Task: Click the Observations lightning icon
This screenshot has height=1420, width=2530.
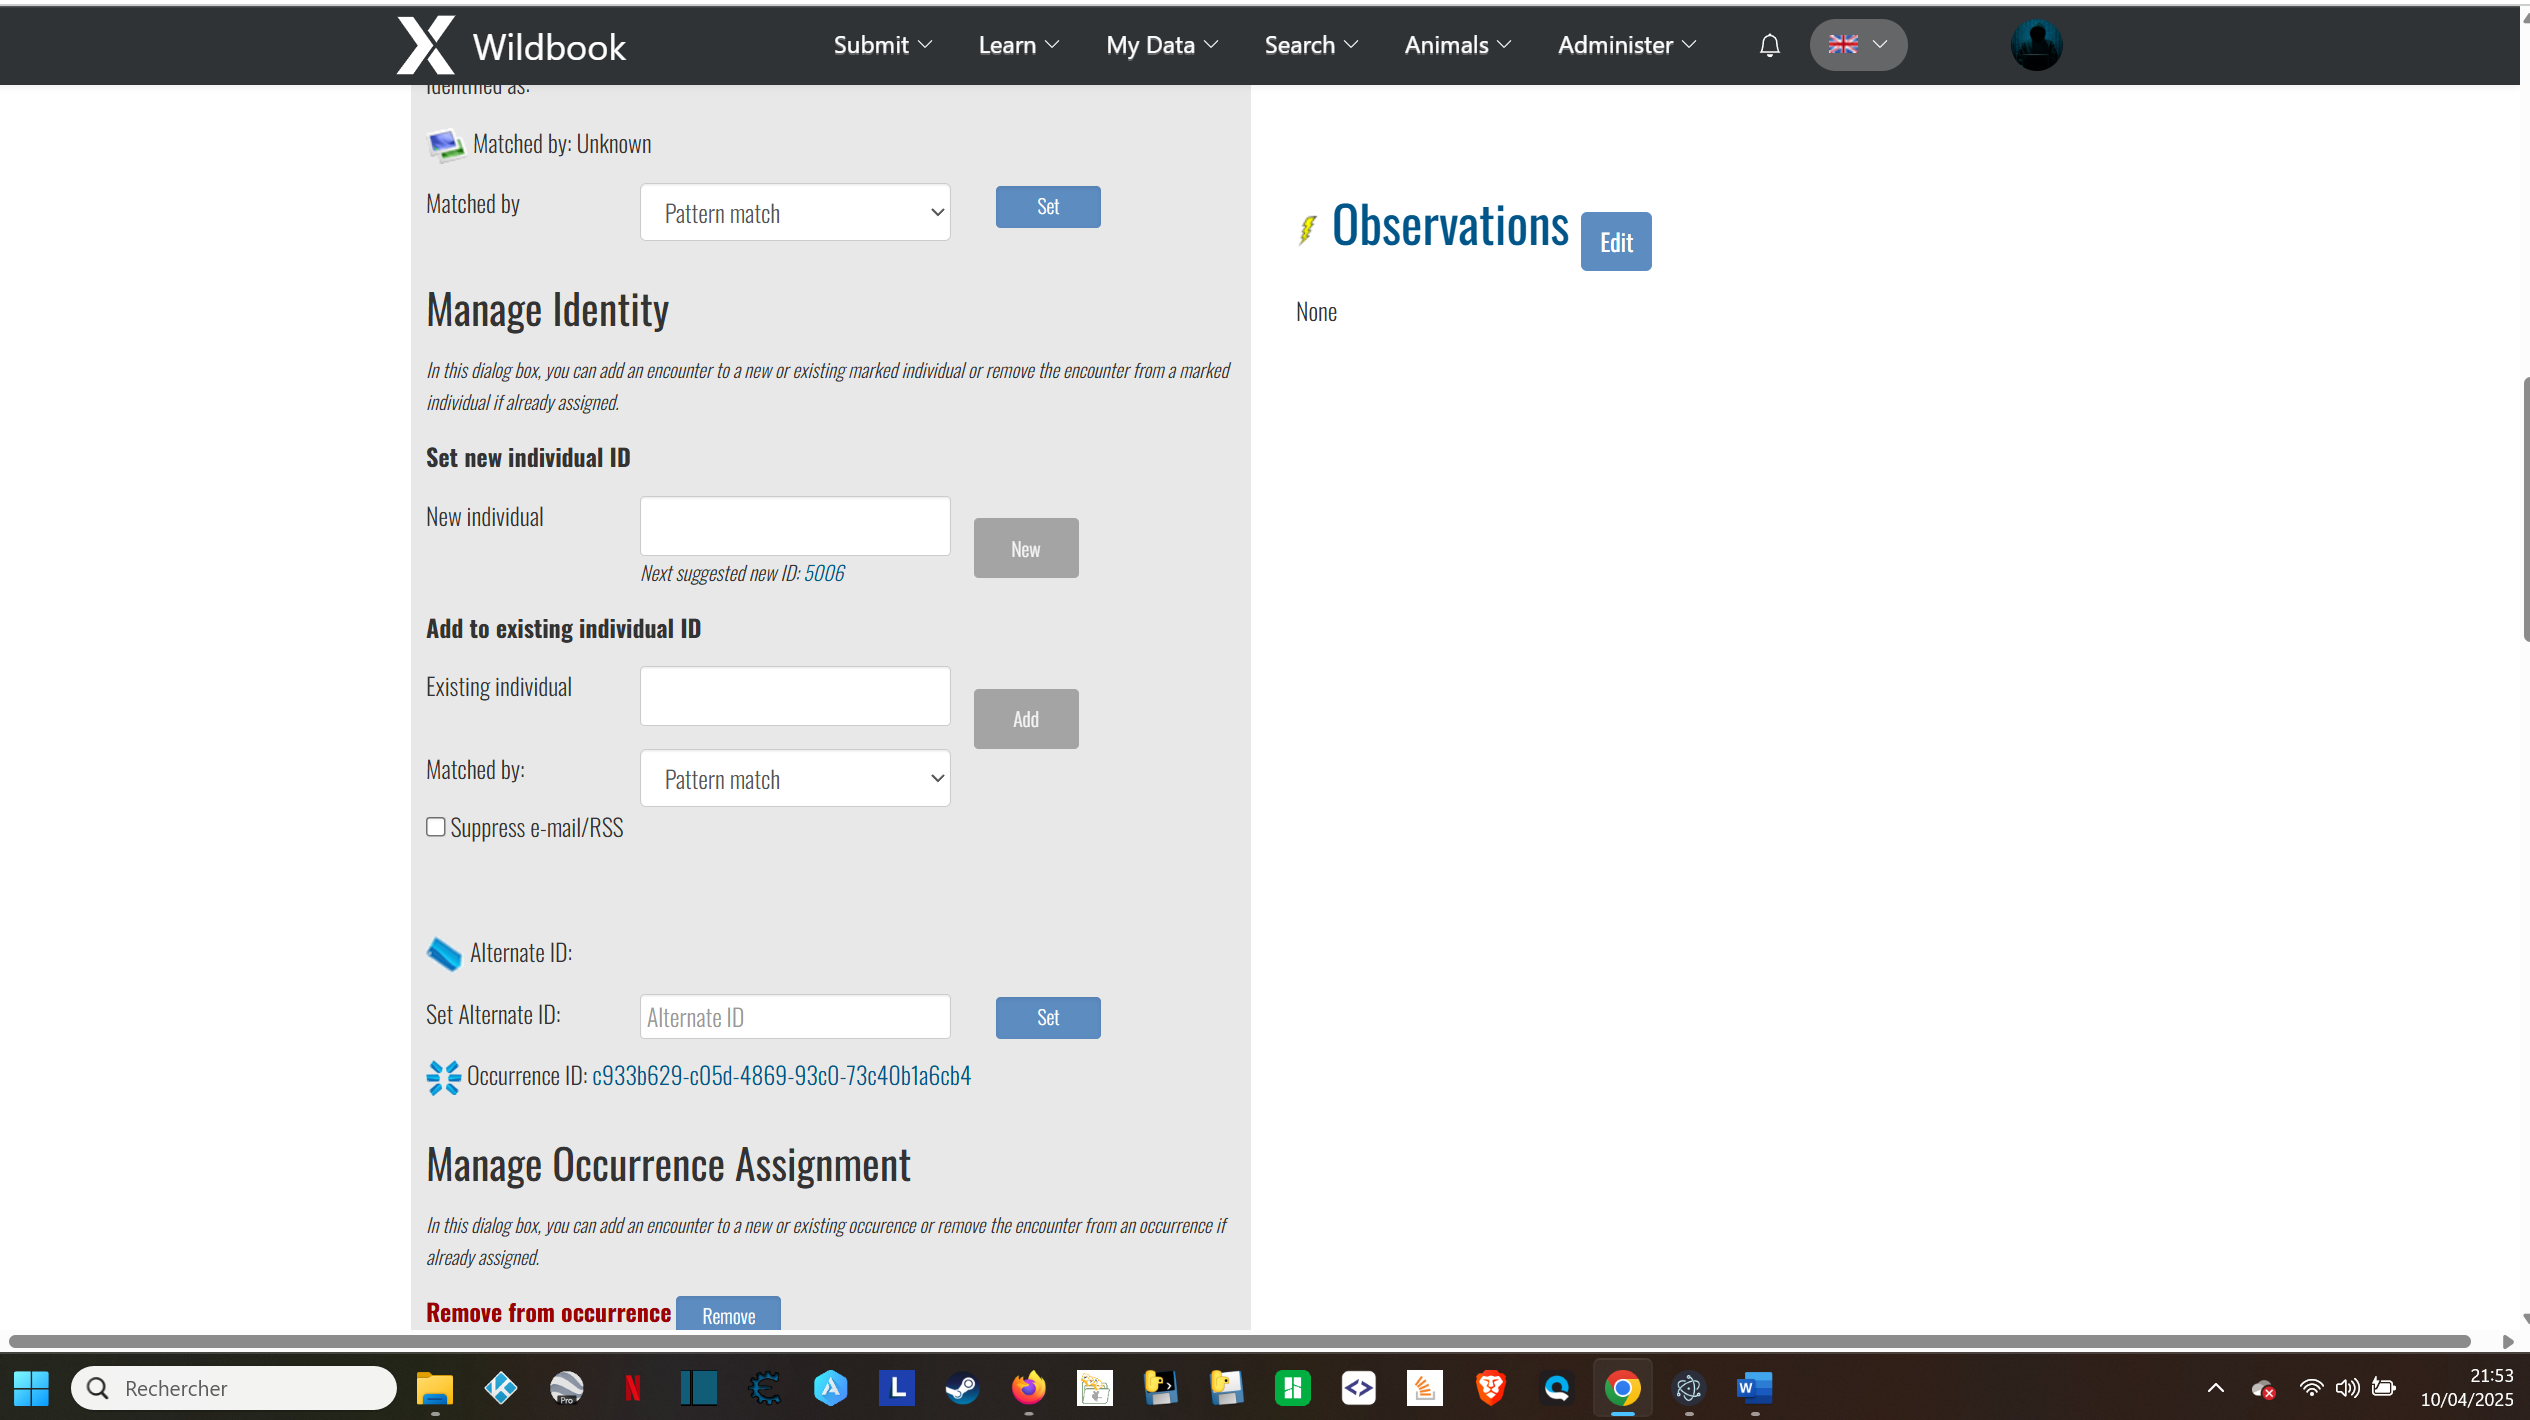Action: [1307, 229]
